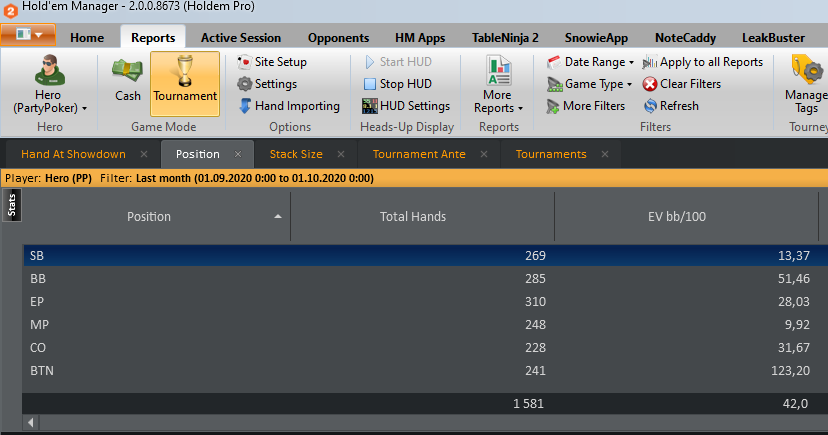The height and width of the screenshot is (435, 828).
Task: Open the HM Apps tab
Action: point(420,38)
